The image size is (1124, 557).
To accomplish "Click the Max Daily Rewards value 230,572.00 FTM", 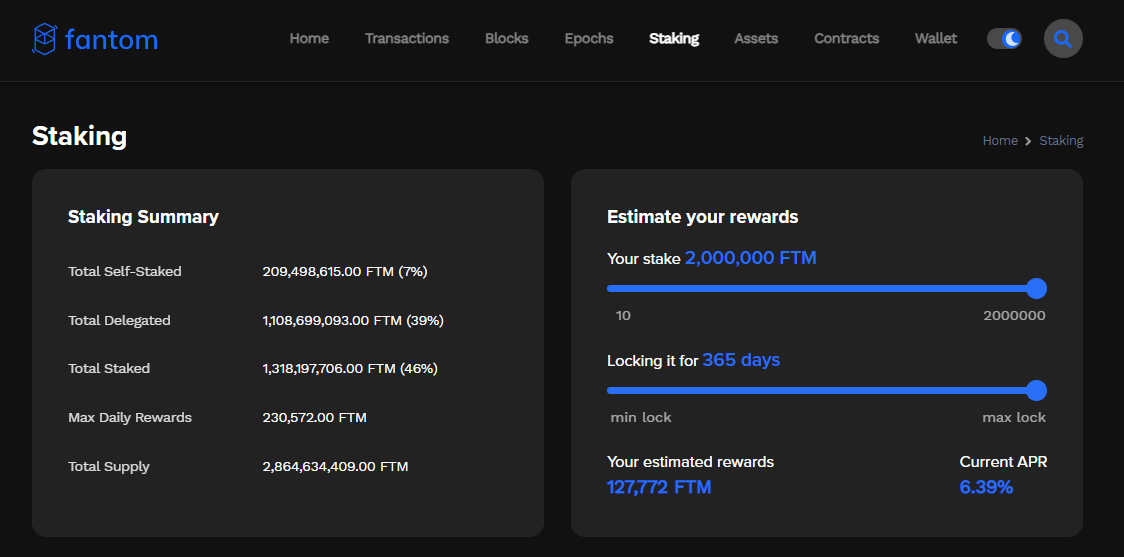I will 315,417.
